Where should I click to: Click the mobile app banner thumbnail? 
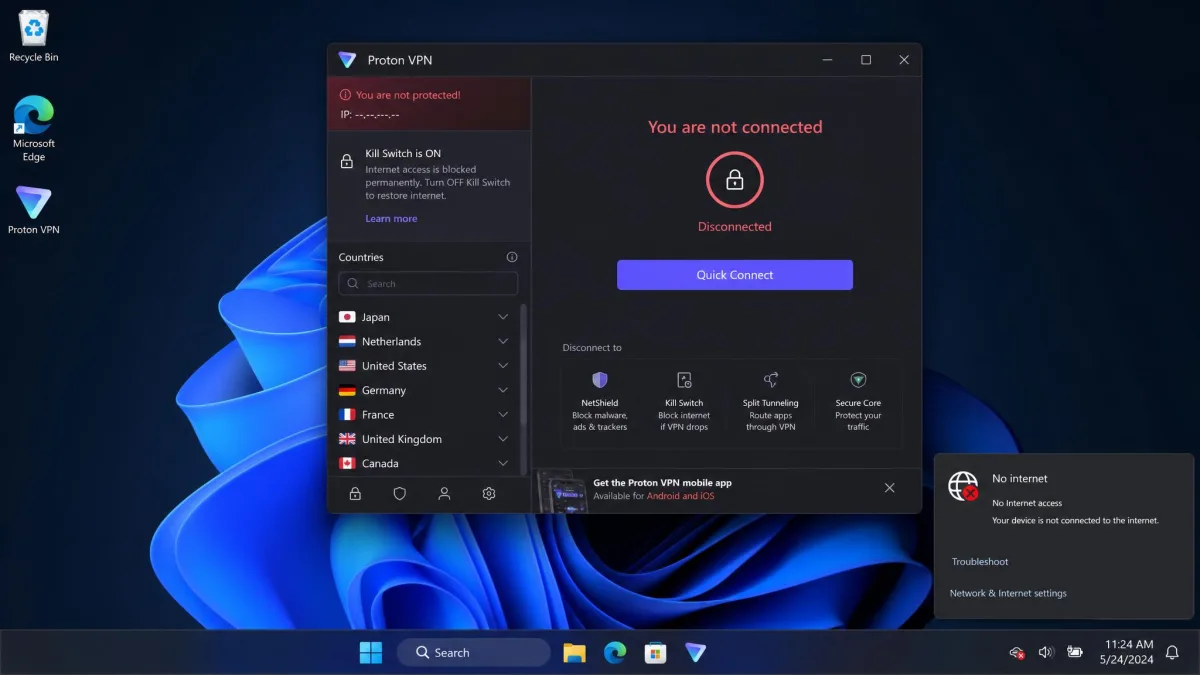pyautogui.click(x=562, y=491)
